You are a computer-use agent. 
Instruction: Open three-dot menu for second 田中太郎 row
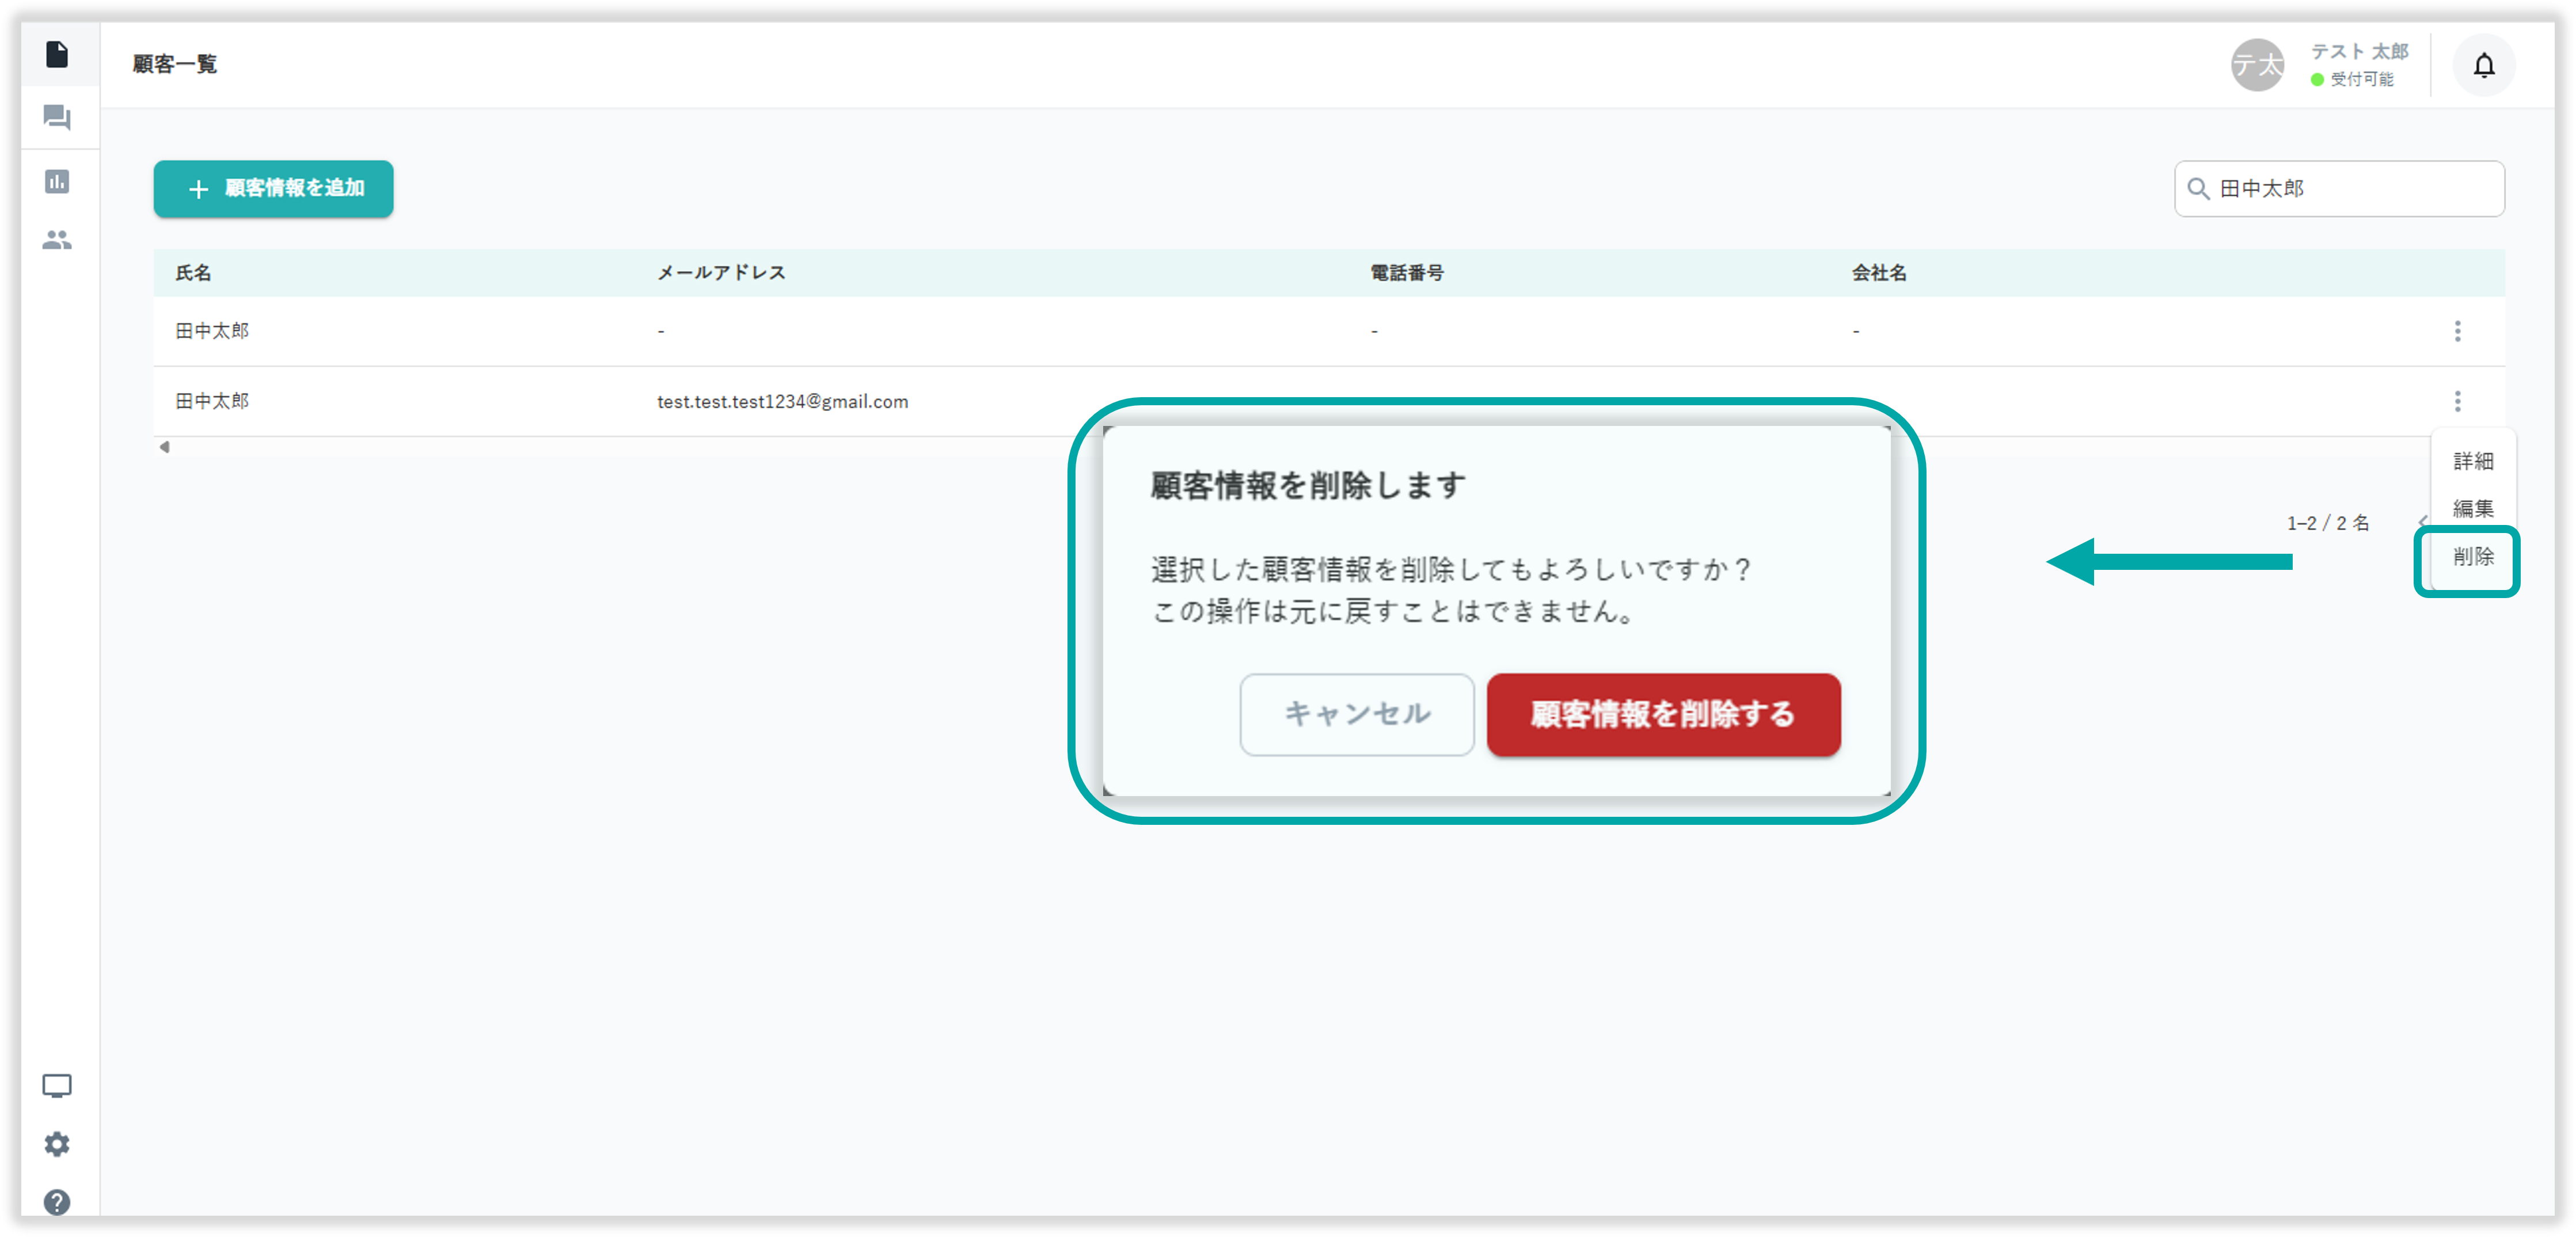click(x=2457, y=401)
